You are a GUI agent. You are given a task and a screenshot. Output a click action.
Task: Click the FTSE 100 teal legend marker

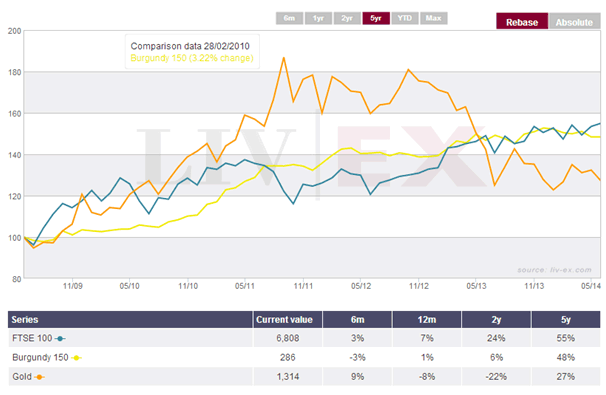coord(60,339)
